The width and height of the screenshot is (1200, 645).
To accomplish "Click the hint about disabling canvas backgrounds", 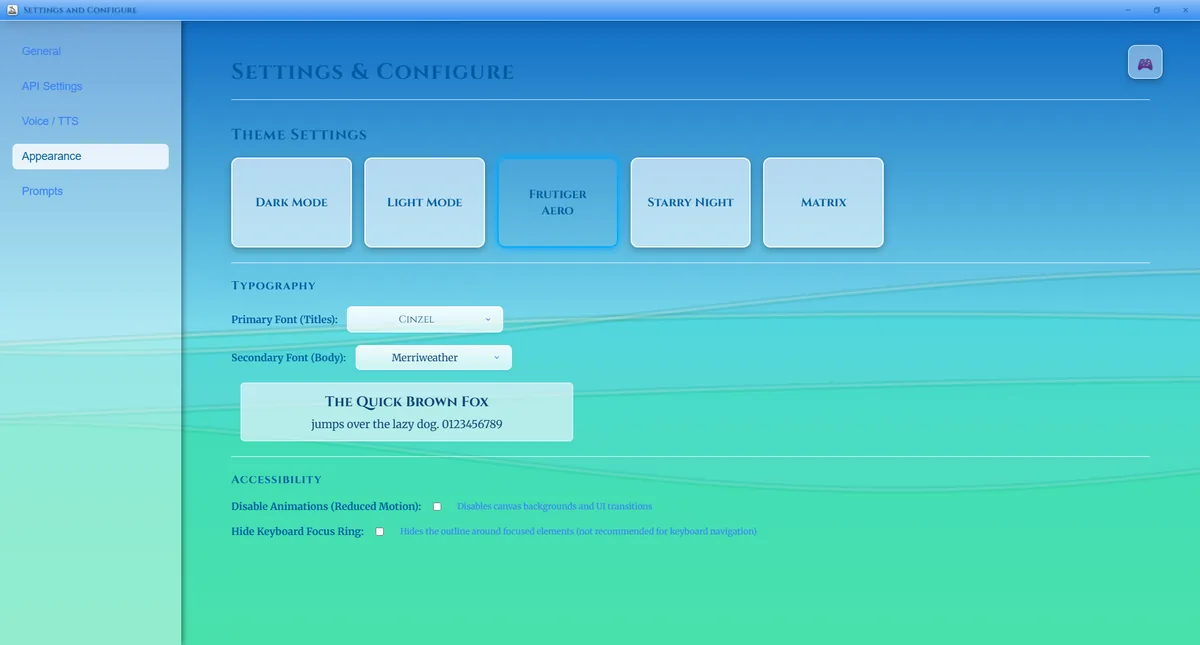I will pyautogui.click(x=554, y=507).
